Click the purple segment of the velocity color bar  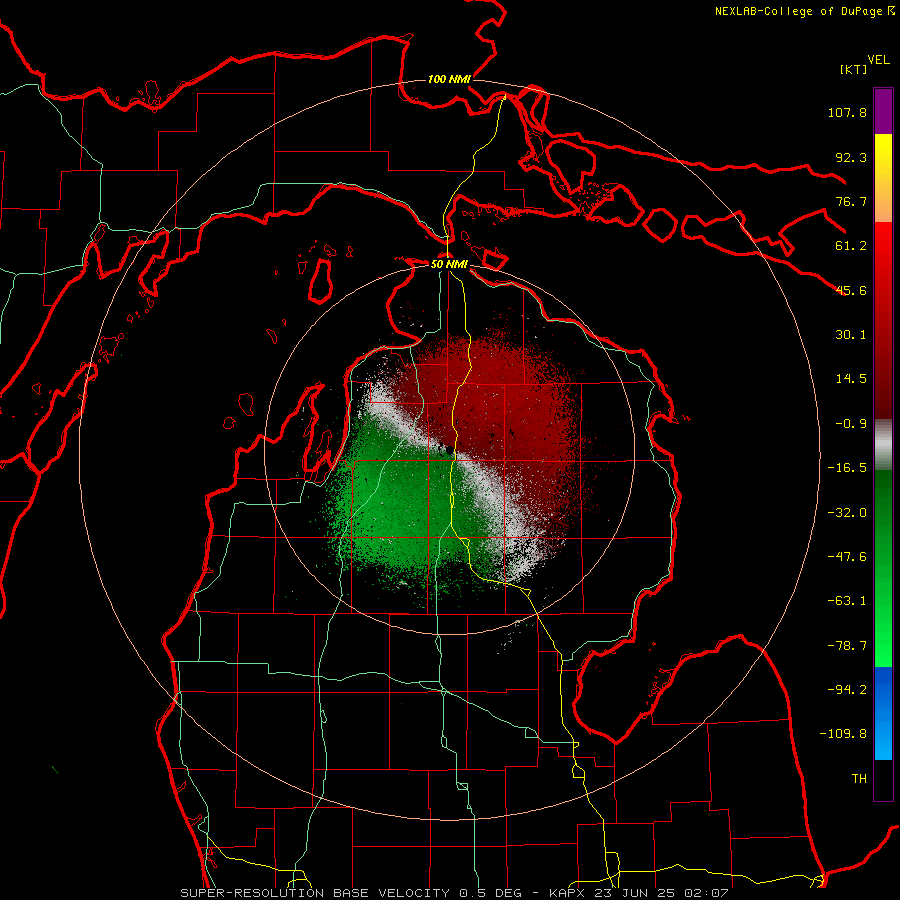(x=883, y=111)
